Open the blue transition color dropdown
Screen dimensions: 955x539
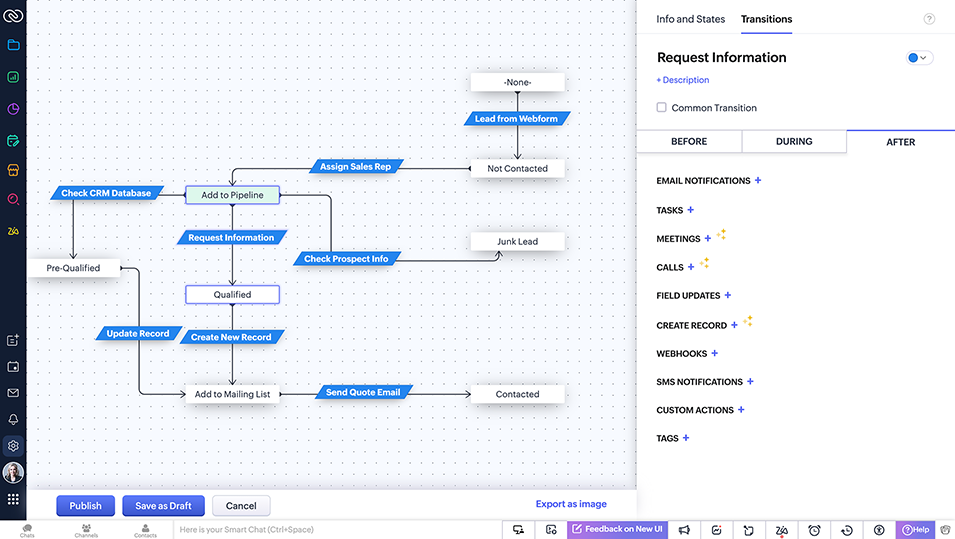(x=918, y=58)
